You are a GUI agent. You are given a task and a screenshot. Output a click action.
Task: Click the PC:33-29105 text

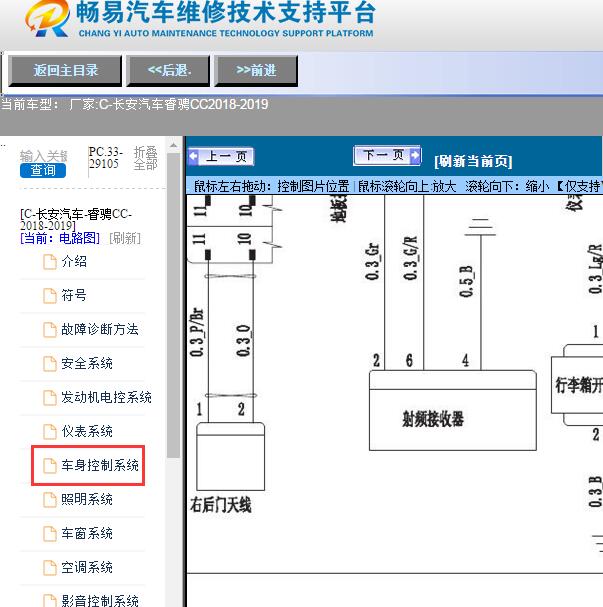[x=105, y=158]
